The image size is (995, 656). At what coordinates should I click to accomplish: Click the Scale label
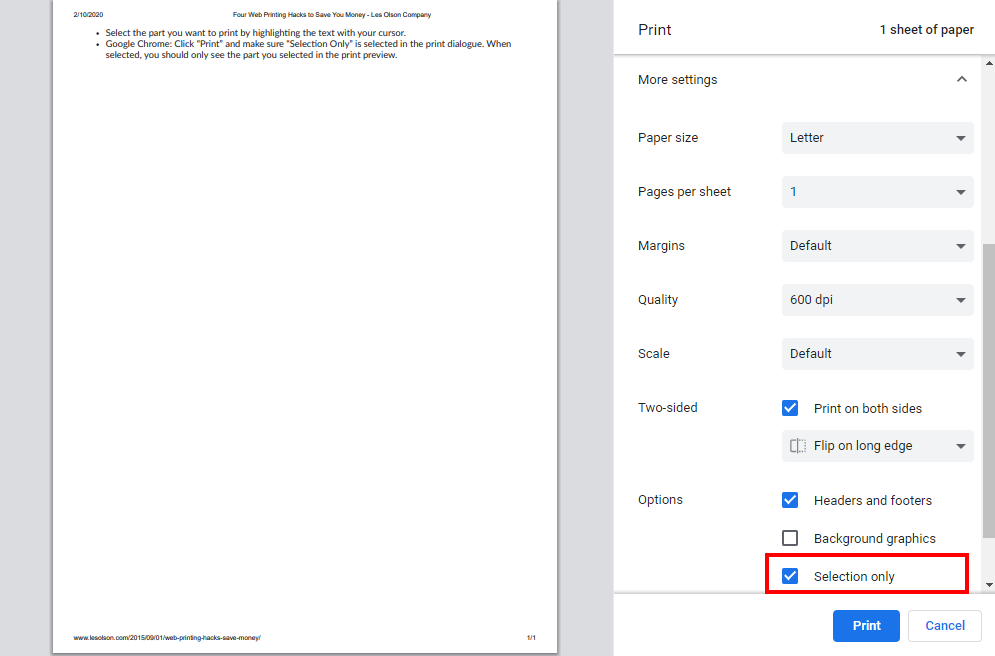pos(654,353)
